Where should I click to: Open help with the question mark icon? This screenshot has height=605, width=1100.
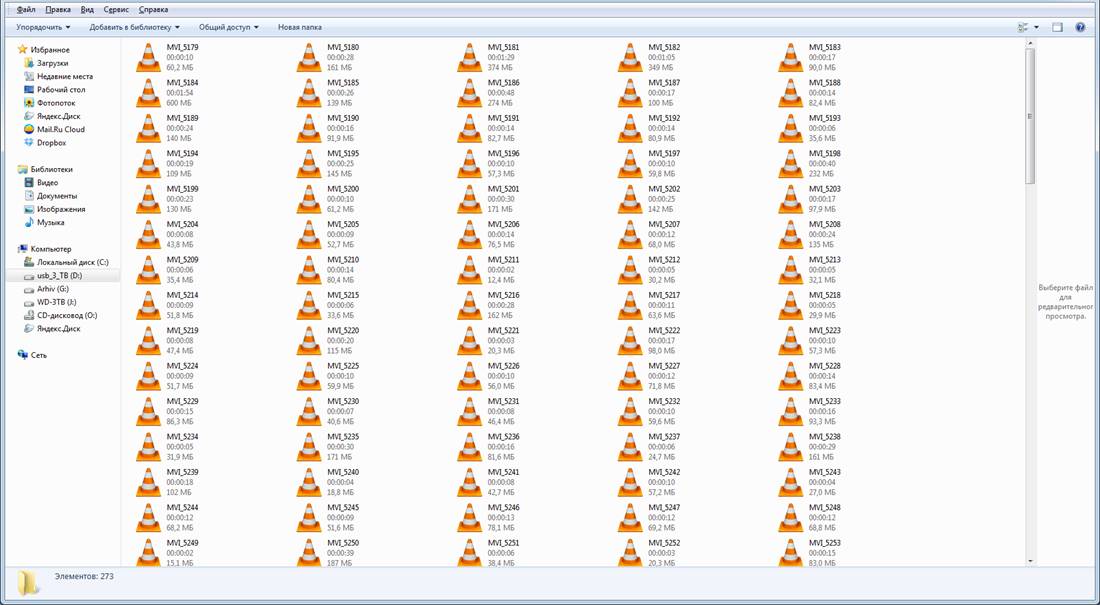1080,27
